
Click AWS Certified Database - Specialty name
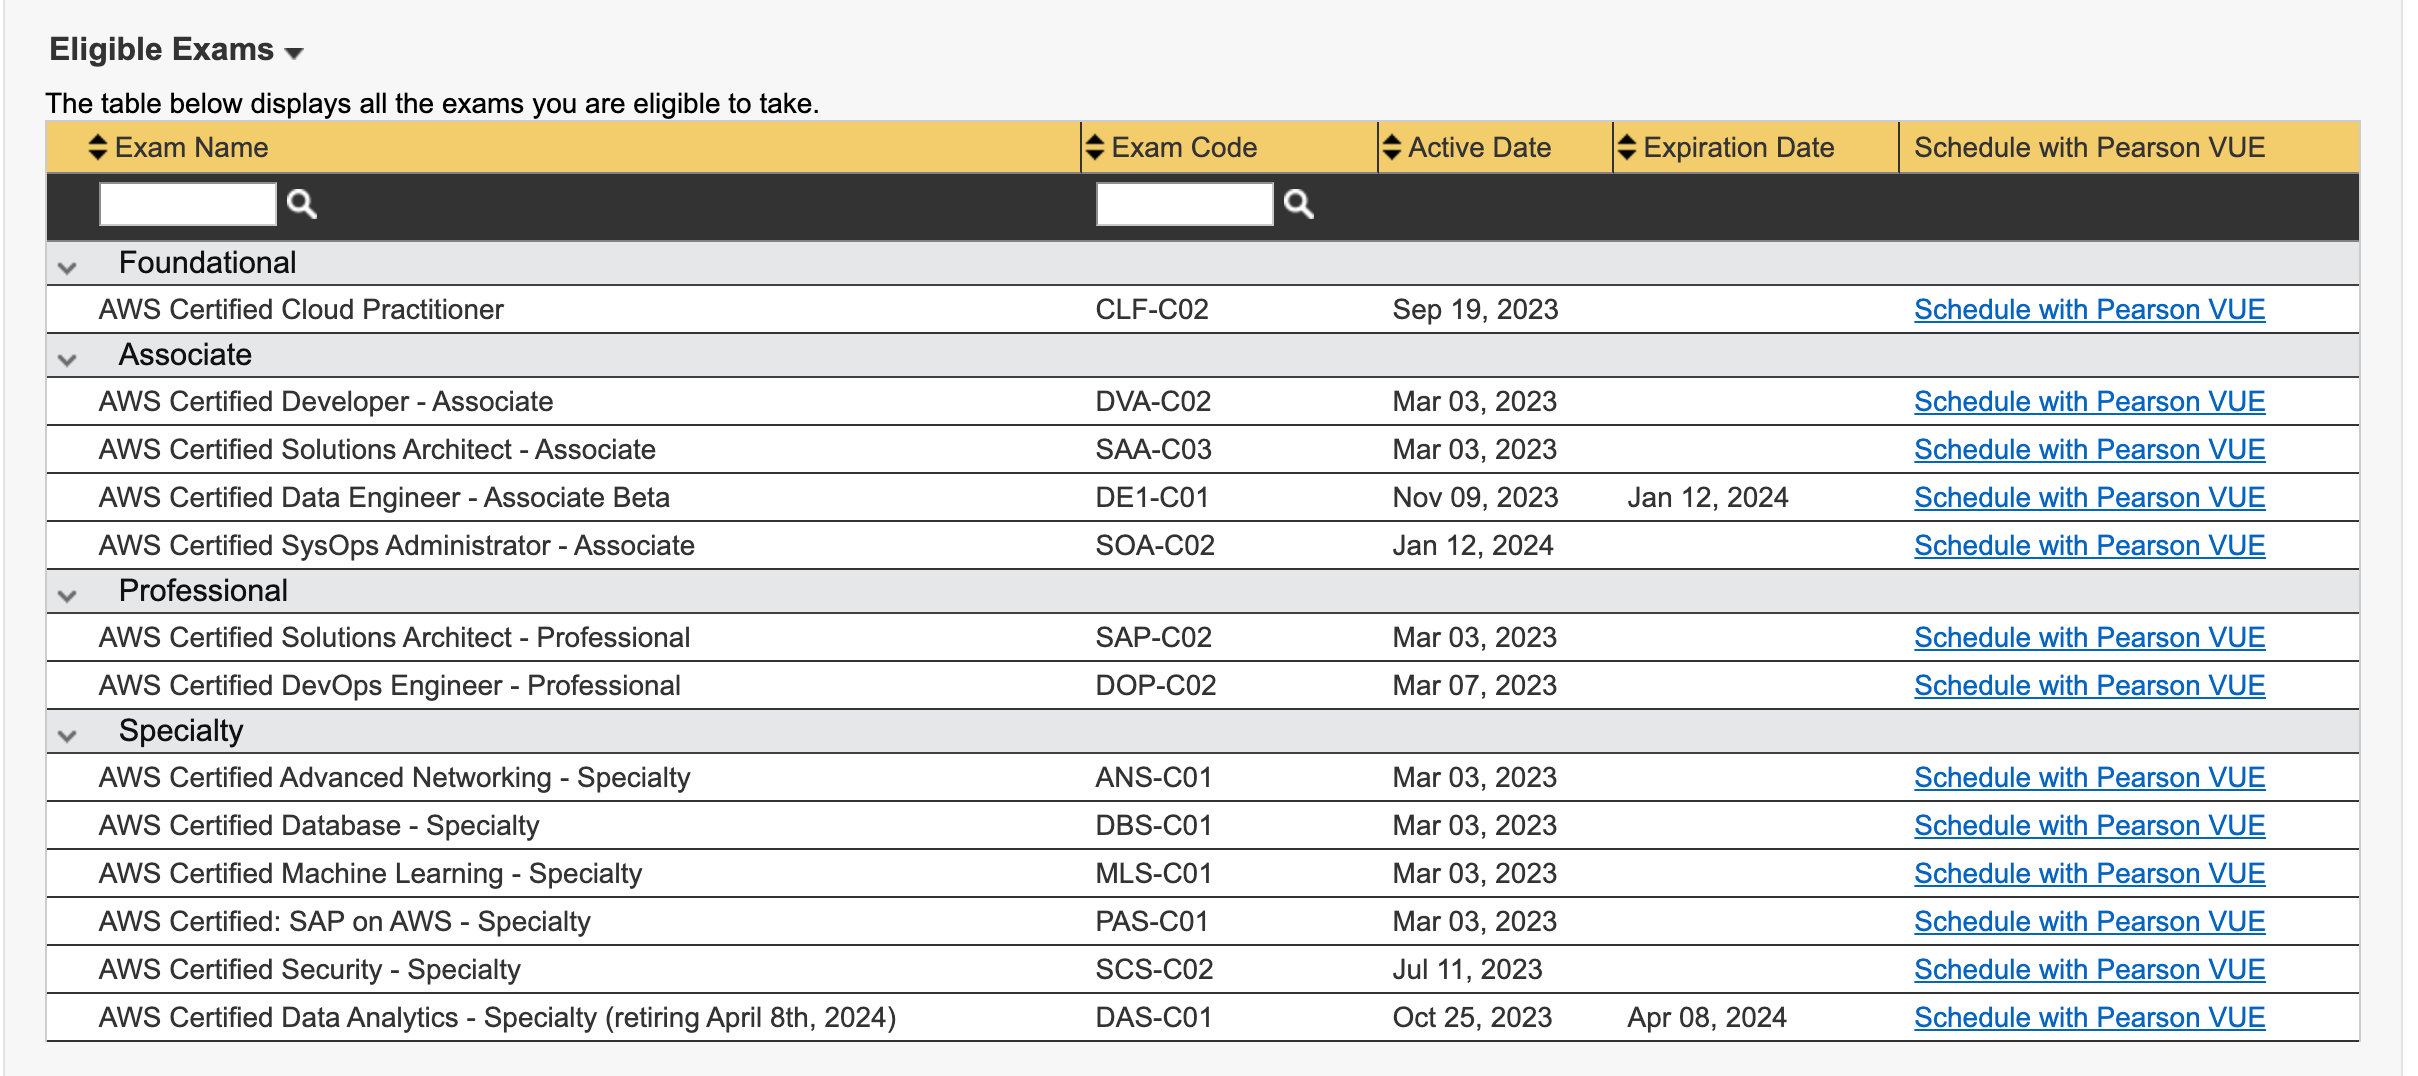pyautogui.click(x=318, y=826)
